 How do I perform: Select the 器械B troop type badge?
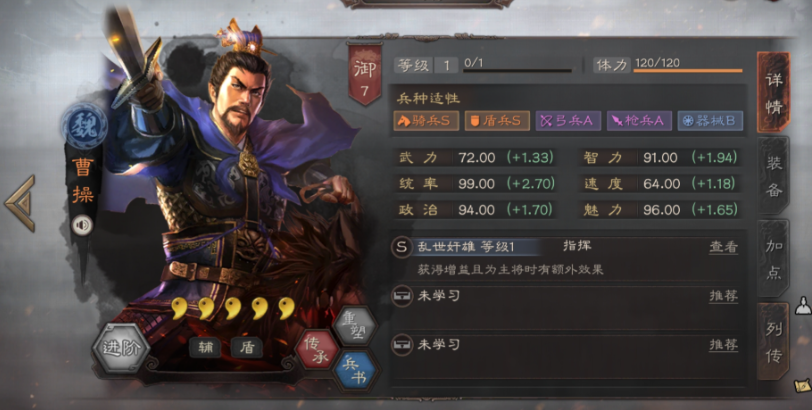coord(710,121)
